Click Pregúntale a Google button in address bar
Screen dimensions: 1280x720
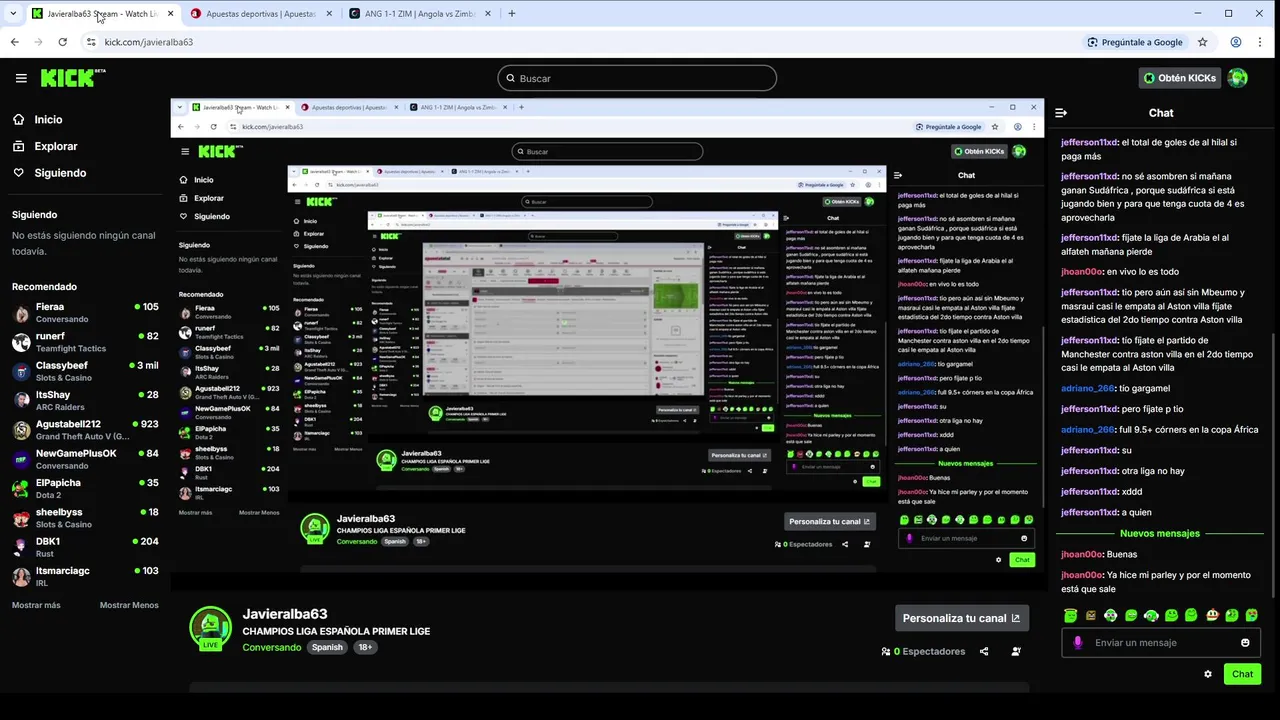pyautogui.click(x=1135, y=42)
